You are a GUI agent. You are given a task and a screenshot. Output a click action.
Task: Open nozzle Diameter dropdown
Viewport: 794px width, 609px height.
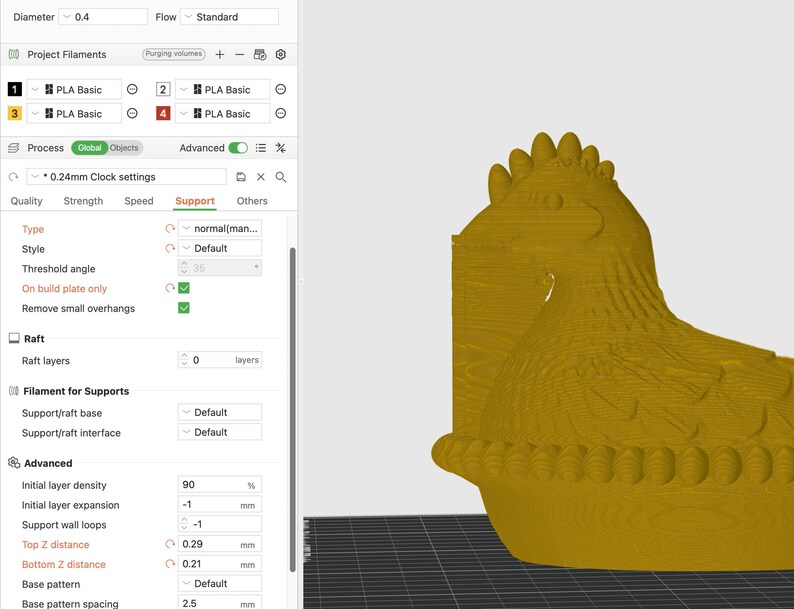point(103,17)
